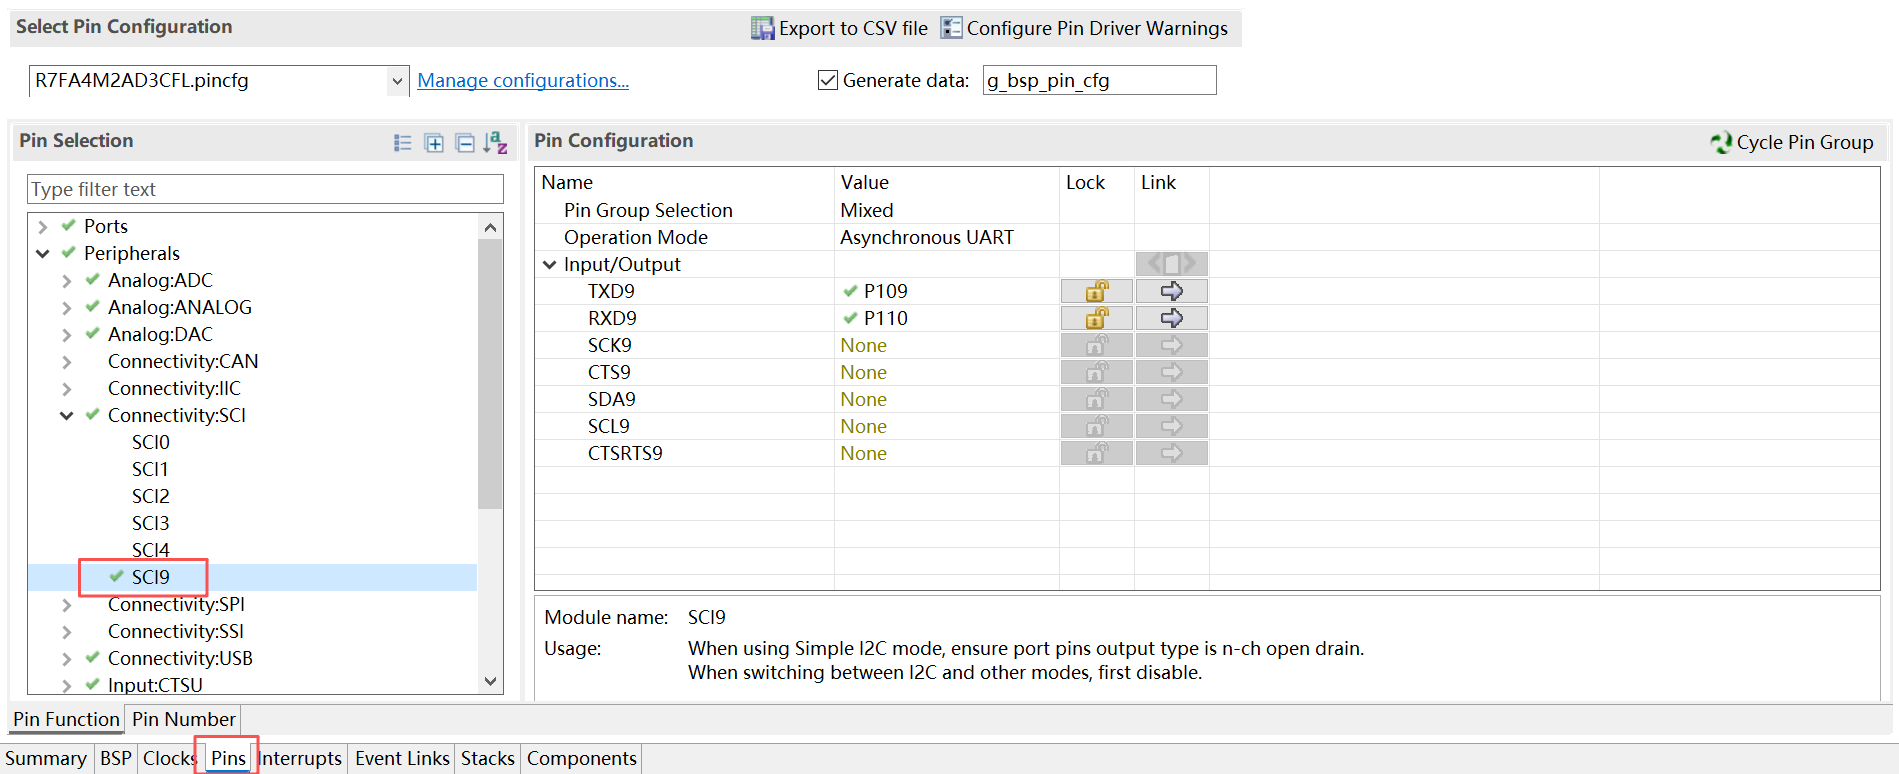The height and width of the screenshot is (774, 1899).
Task: Toggle flat list view in Pin Selection
Action: [x=403, y=143]
